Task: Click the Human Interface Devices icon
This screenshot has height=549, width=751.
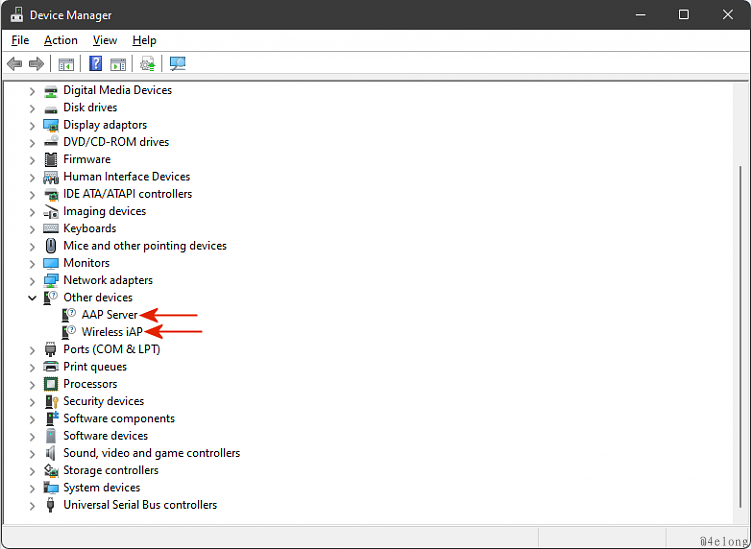Action: (x=51, y=177)
